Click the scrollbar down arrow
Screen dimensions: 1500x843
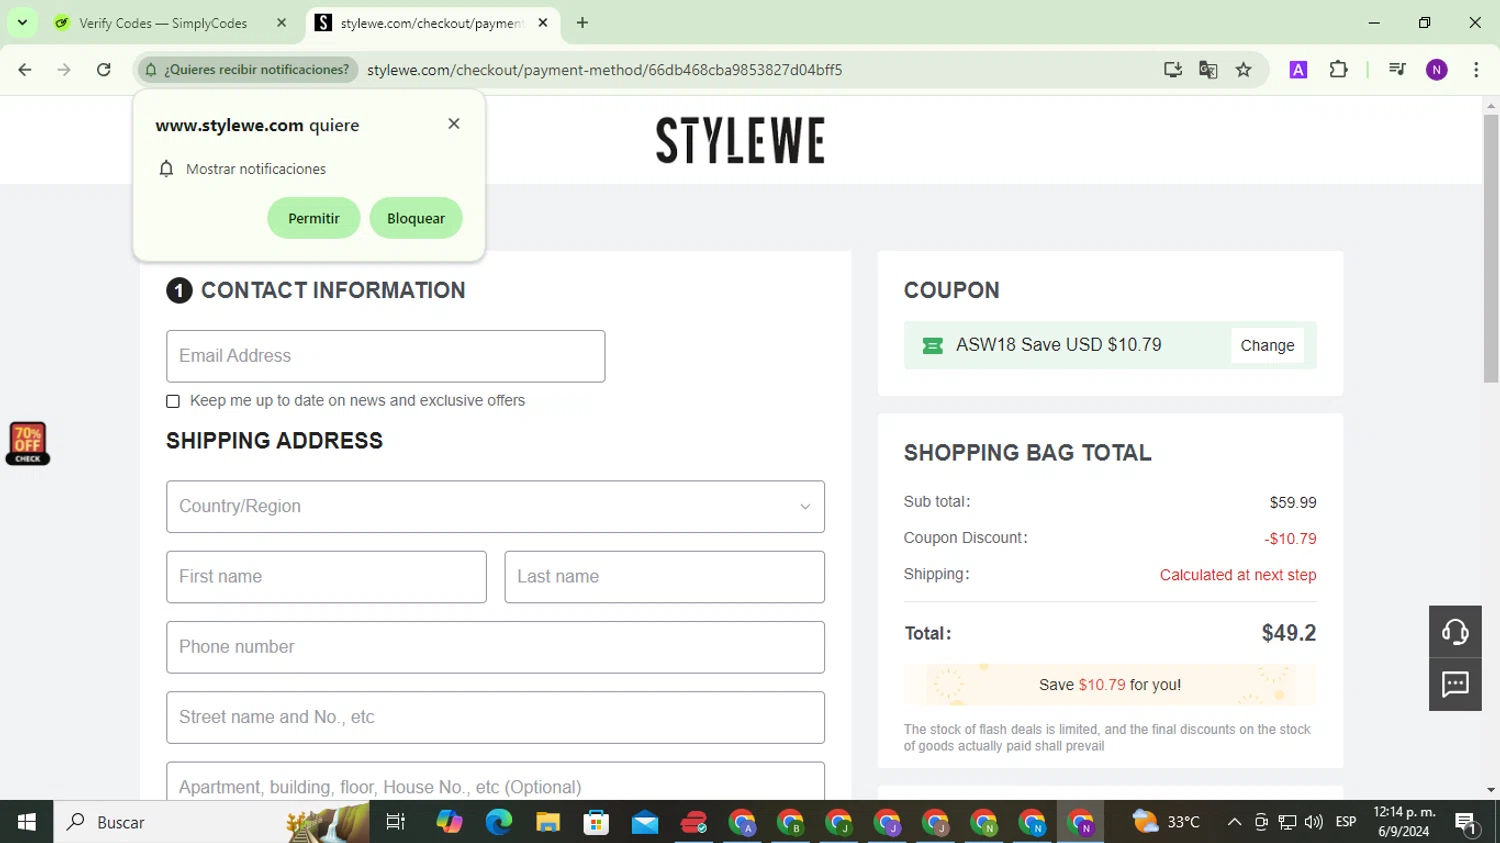[x=1491, y=790]
